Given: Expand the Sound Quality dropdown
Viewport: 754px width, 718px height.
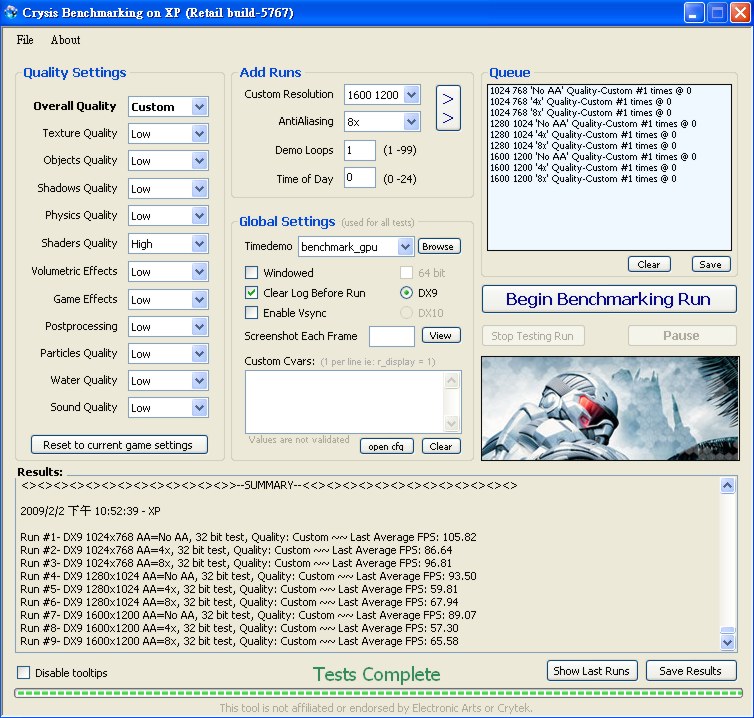Looking at the screenshot, I should click(x=199, y=407).
